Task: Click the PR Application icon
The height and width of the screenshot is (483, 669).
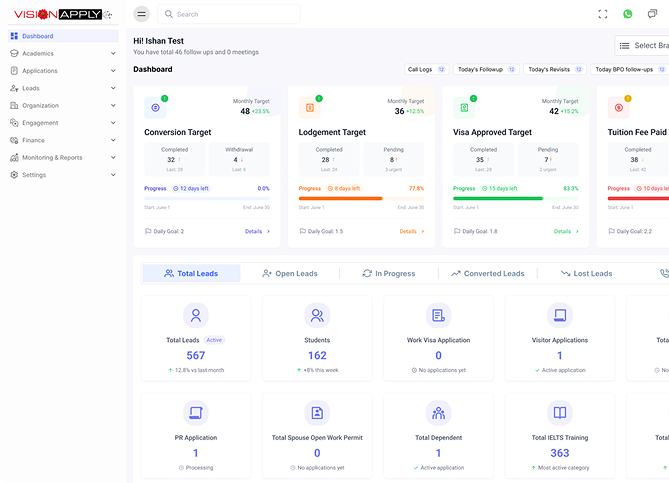Action: (x=196, y=413)
